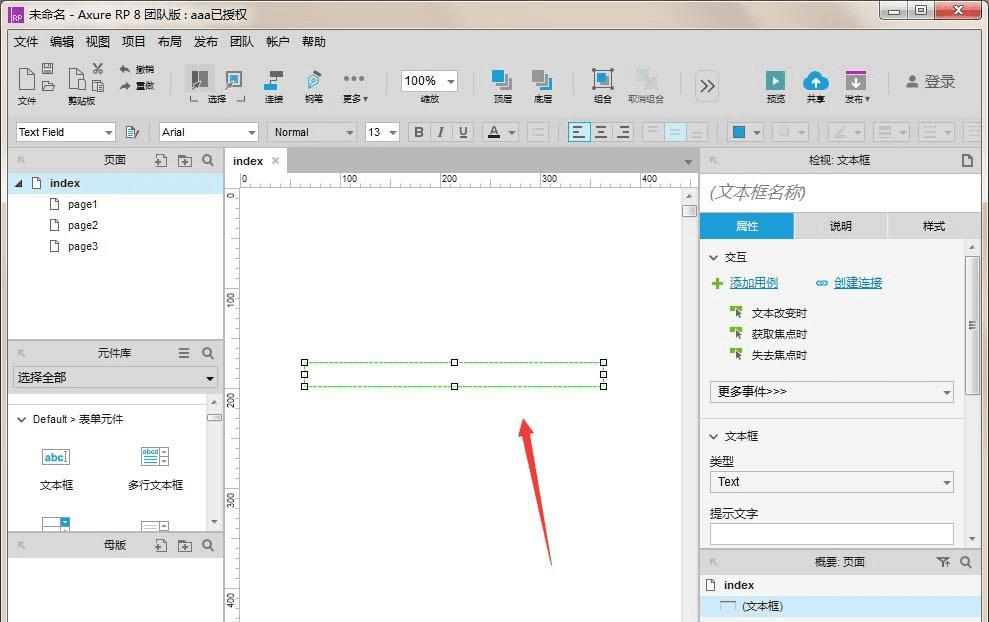Viewport: 989px width, 622px height.
Task: Open the 项目 menu
Action: pyautogui.click(x=134, y=42)
